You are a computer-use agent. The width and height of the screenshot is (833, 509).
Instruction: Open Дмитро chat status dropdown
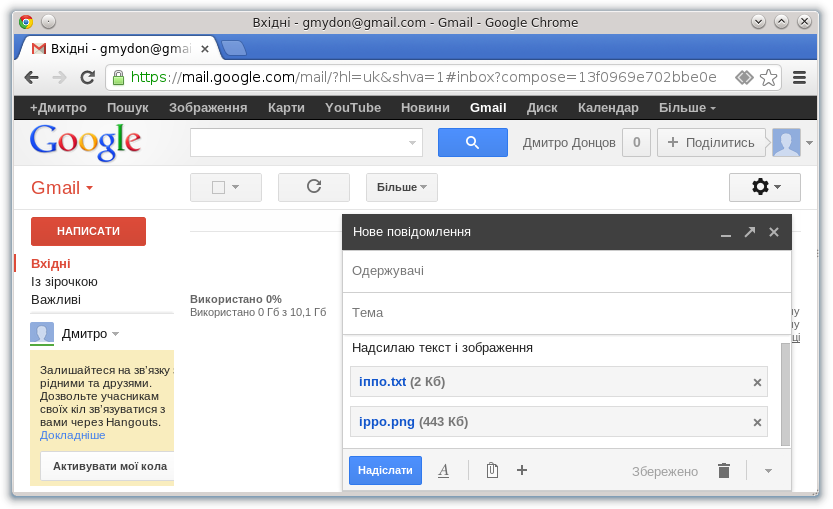(115, 334)
